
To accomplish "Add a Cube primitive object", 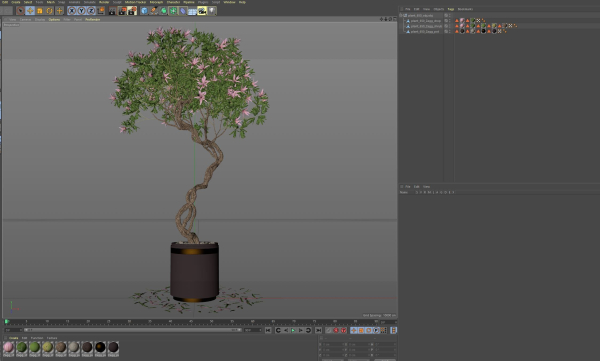I will pos(144,11).
